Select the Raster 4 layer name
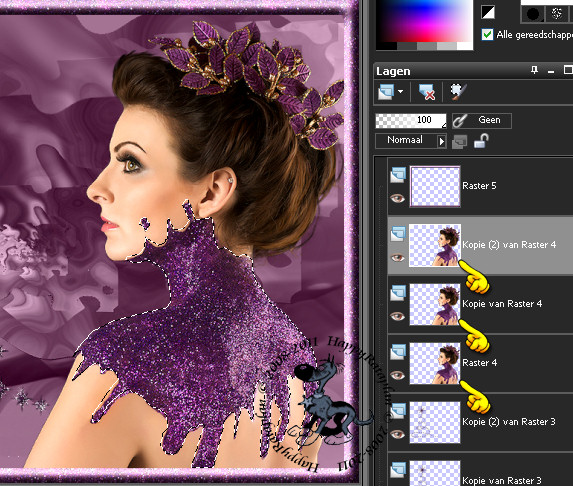This screenshot has height=486, width=573. tap(479, 363)
